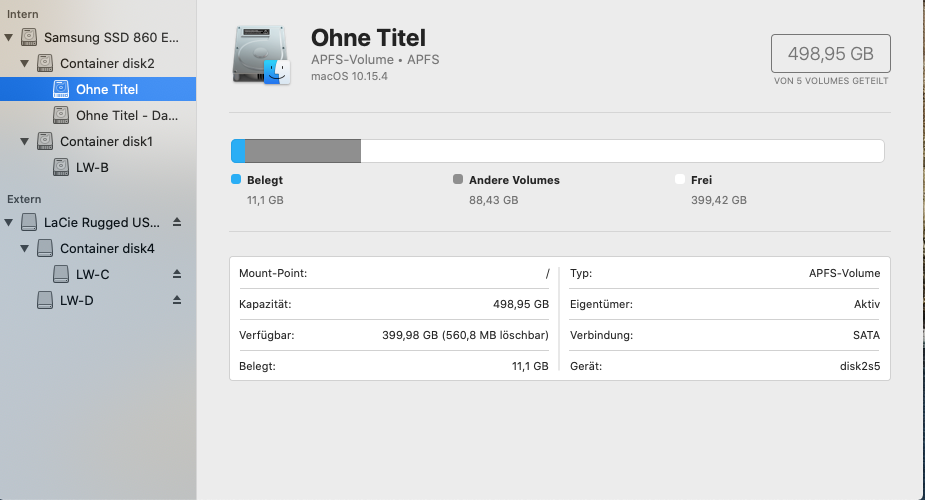Image resolution: width=925 pixels, height=500 pixels.
Task: Collapse the Samsung SSD 860 tree
Action: (x=9, y=38)
